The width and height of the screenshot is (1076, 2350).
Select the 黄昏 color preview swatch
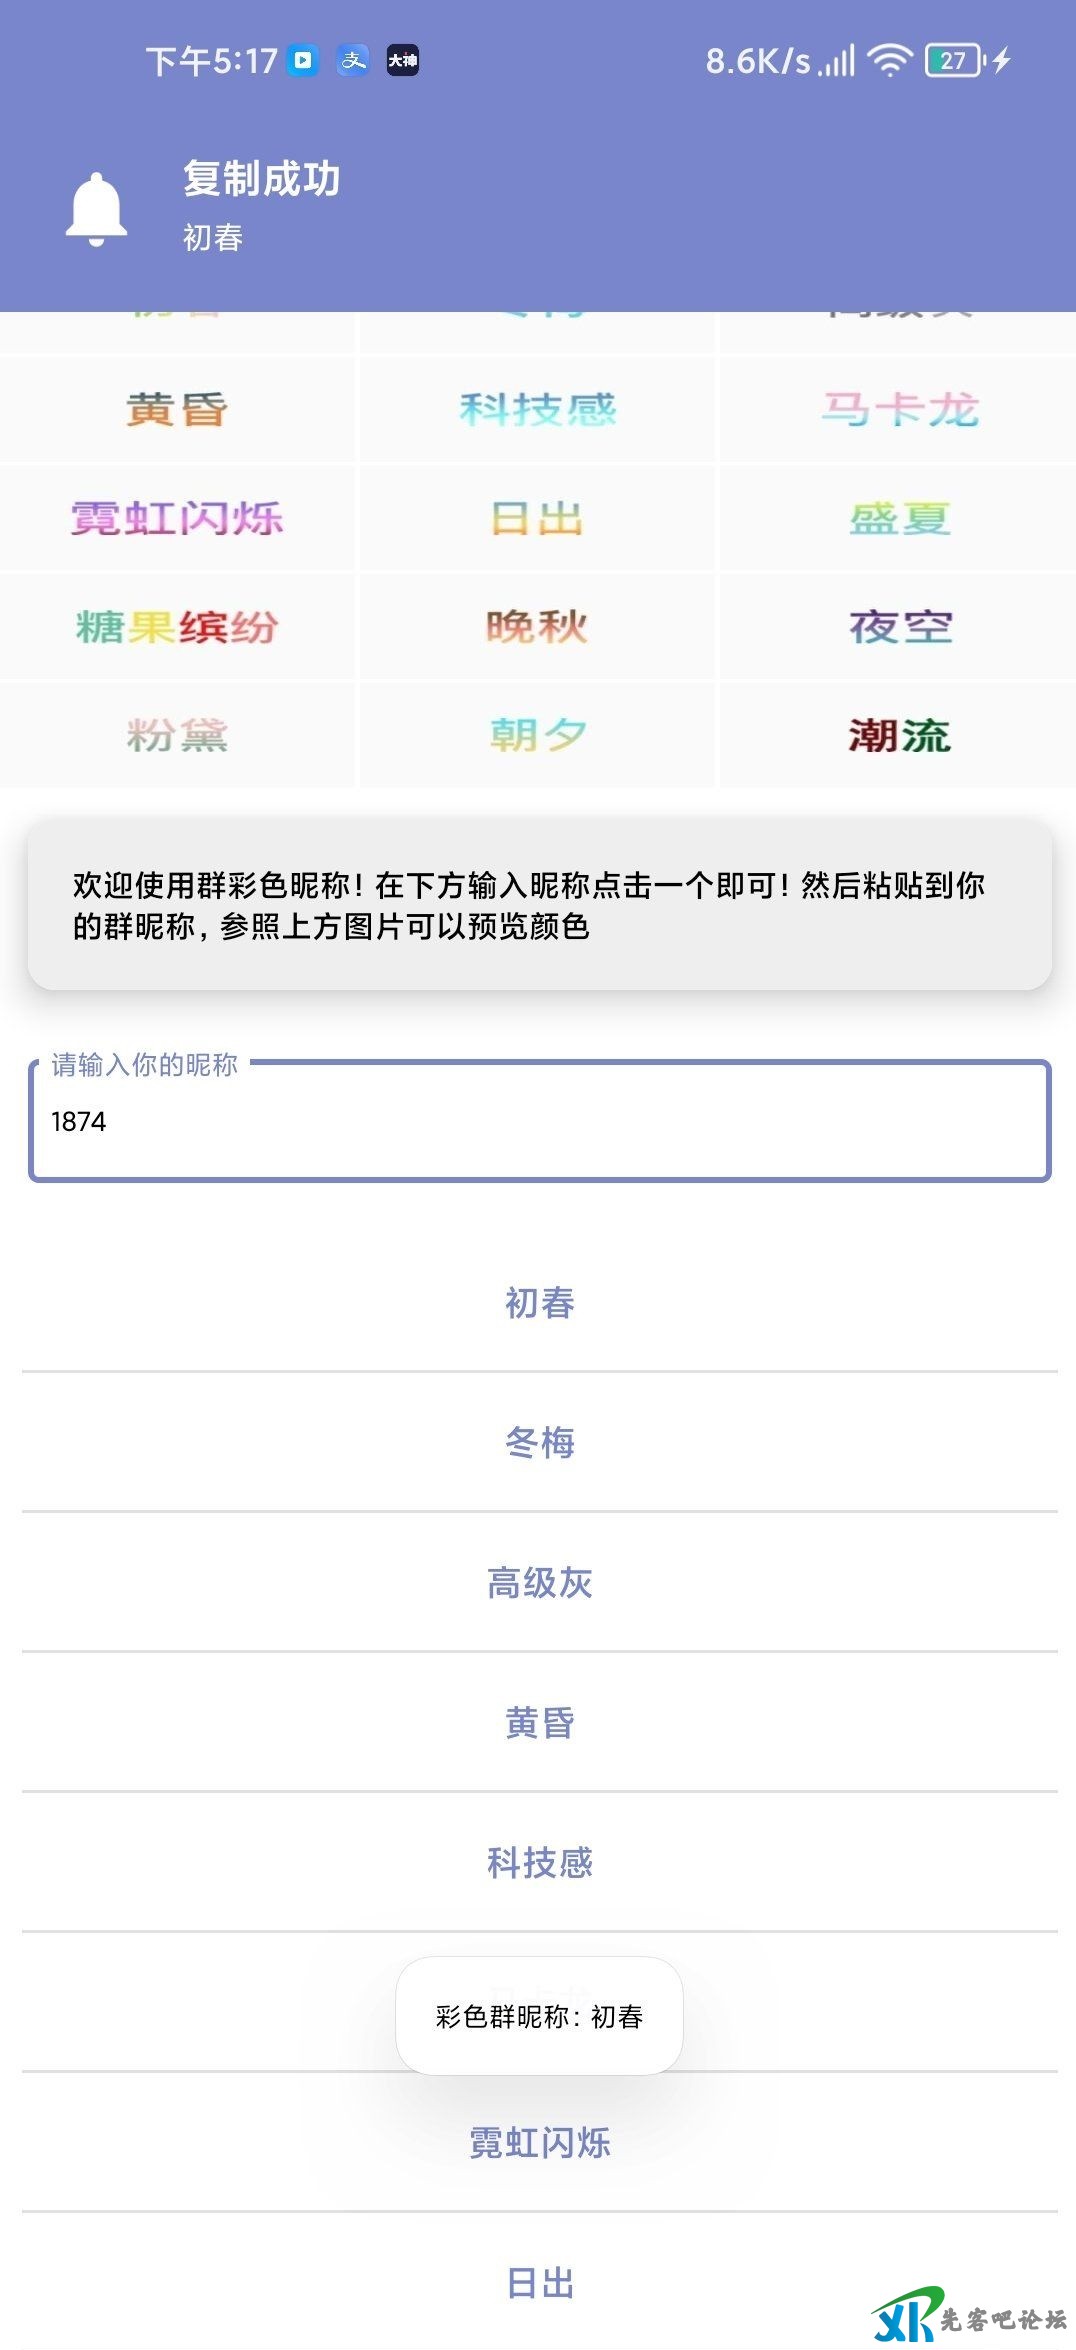tap(177, 410)
